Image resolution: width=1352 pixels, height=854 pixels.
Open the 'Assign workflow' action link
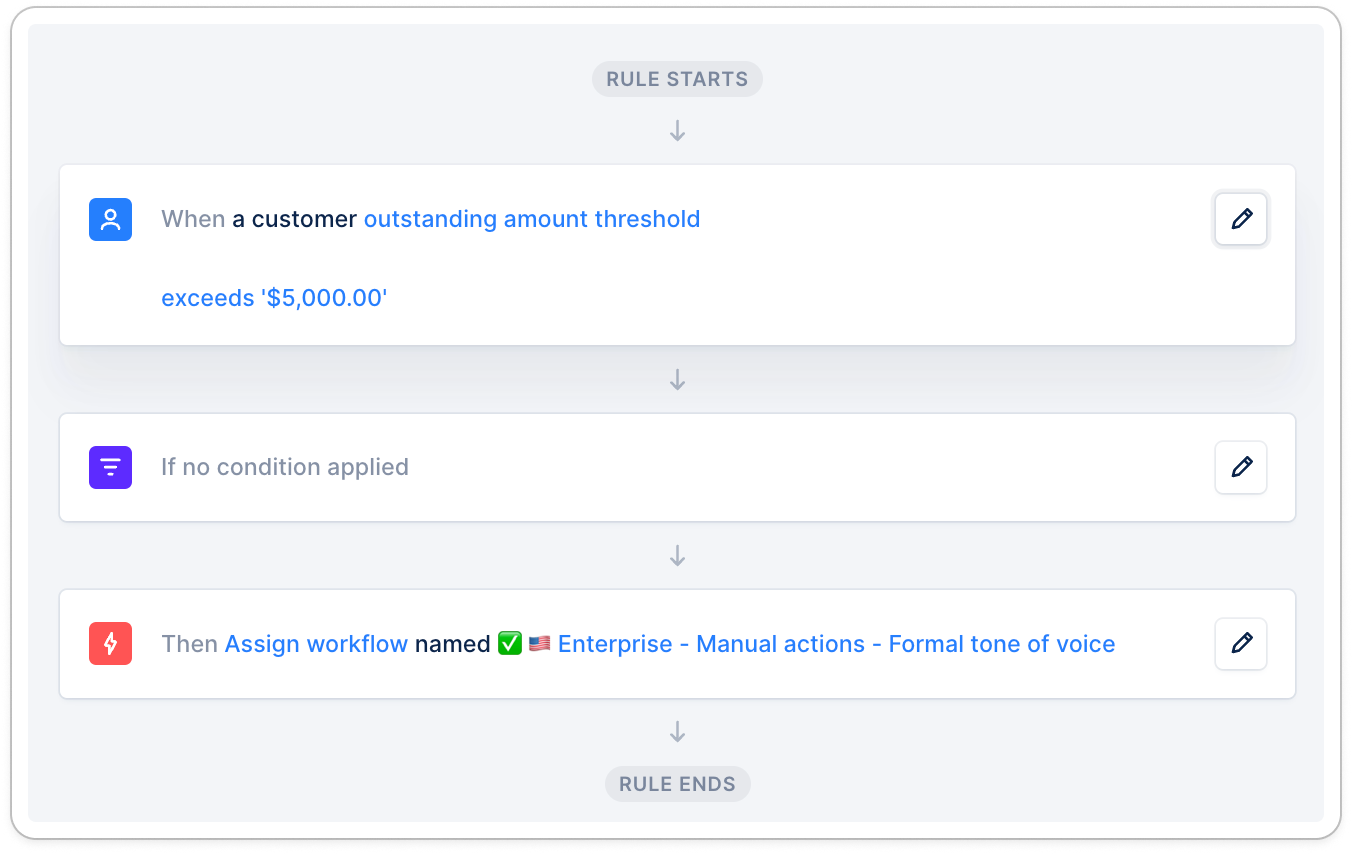pyautogui.click(x=316, y=644)
